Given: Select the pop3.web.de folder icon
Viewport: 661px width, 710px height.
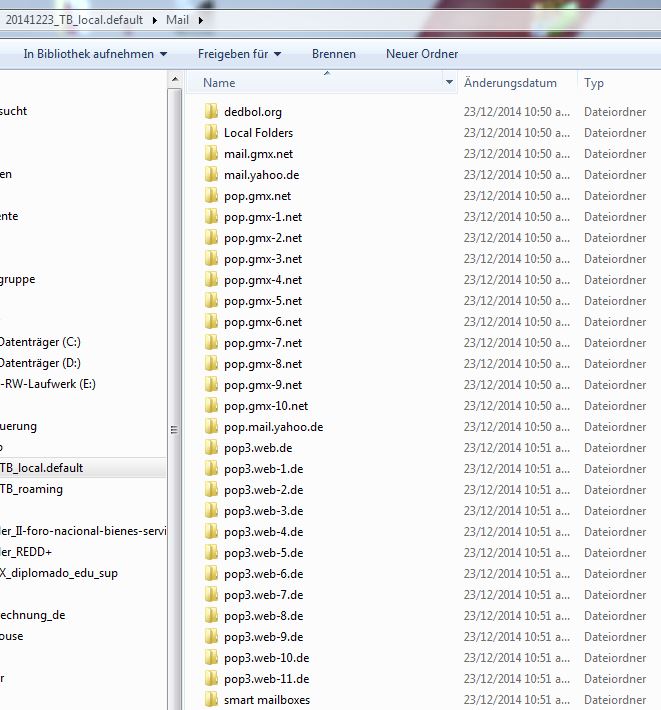Looking at the screenshot, I should click(x=211, y=447).
